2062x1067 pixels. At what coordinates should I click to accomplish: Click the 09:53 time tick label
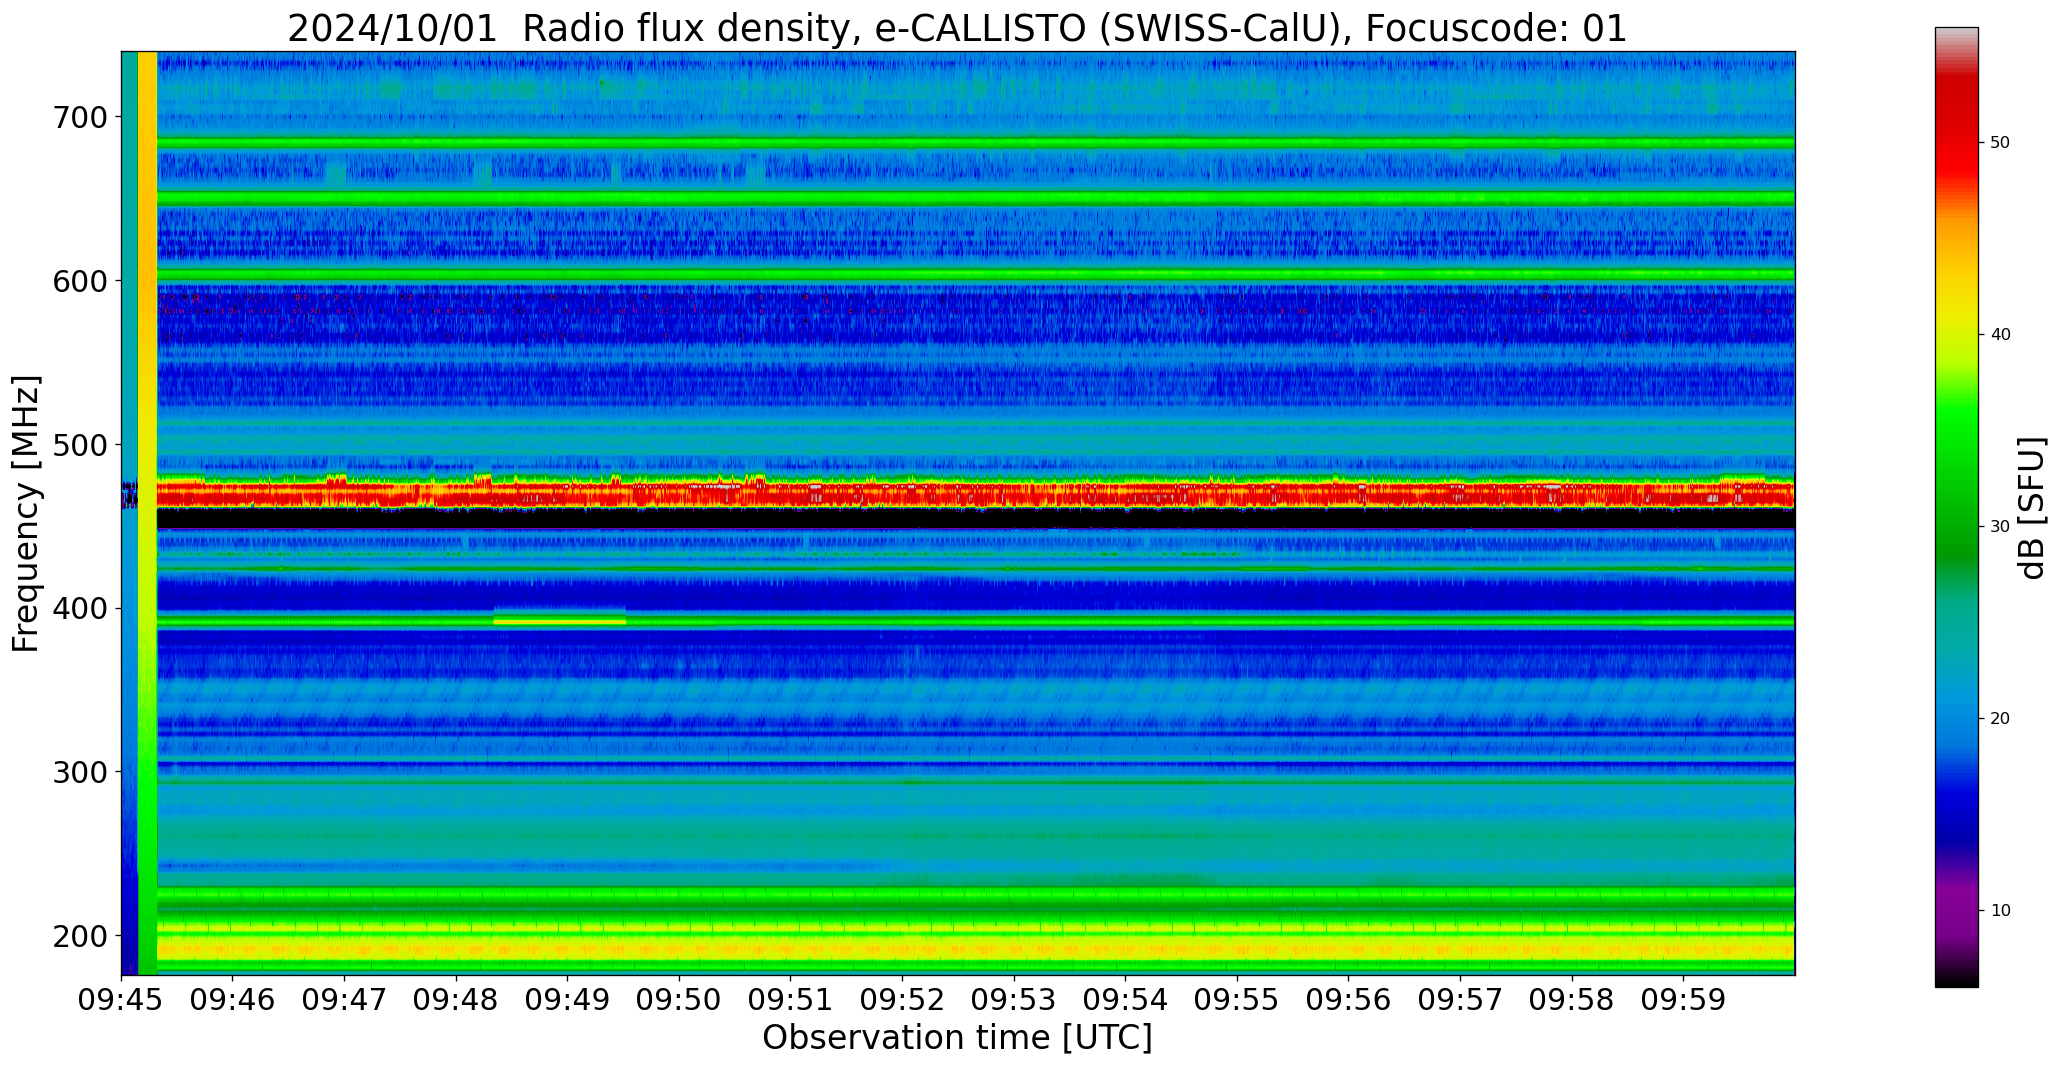coord(1014,1001)
